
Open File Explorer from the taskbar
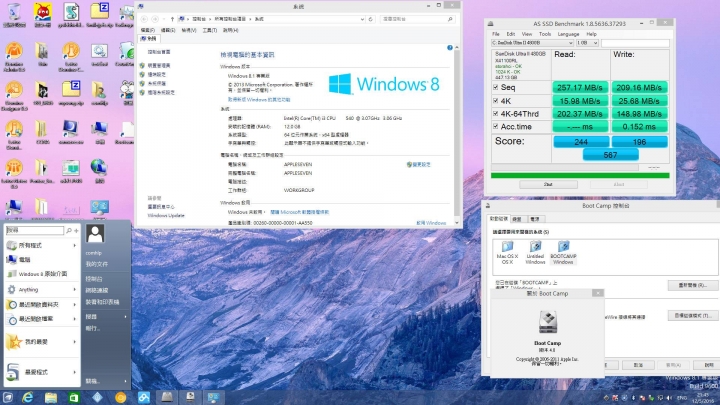coord(51,397)
